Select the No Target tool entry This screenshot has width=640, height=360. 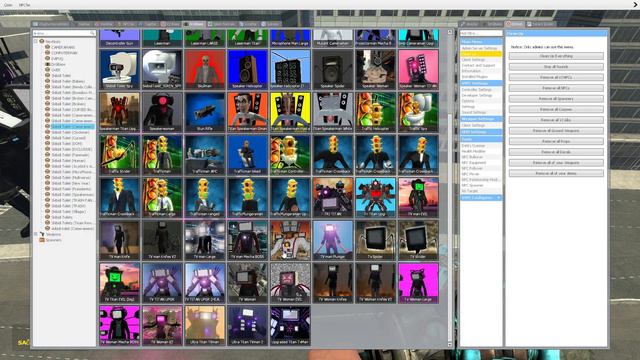point(481,191)
